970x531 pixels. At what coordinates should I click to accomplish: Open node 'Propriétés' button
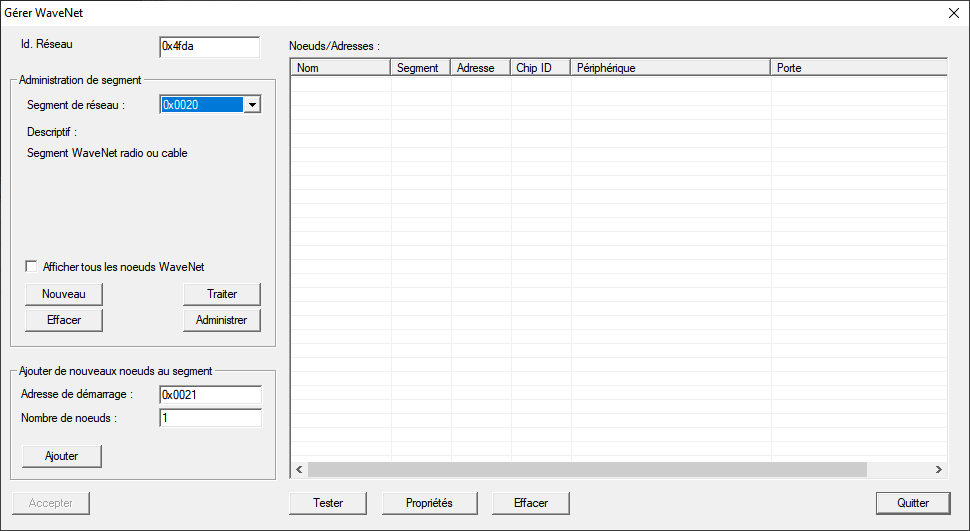429,503
